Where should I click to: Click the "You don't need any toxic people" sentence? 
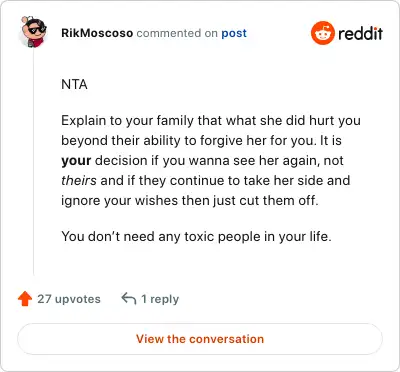196,237
